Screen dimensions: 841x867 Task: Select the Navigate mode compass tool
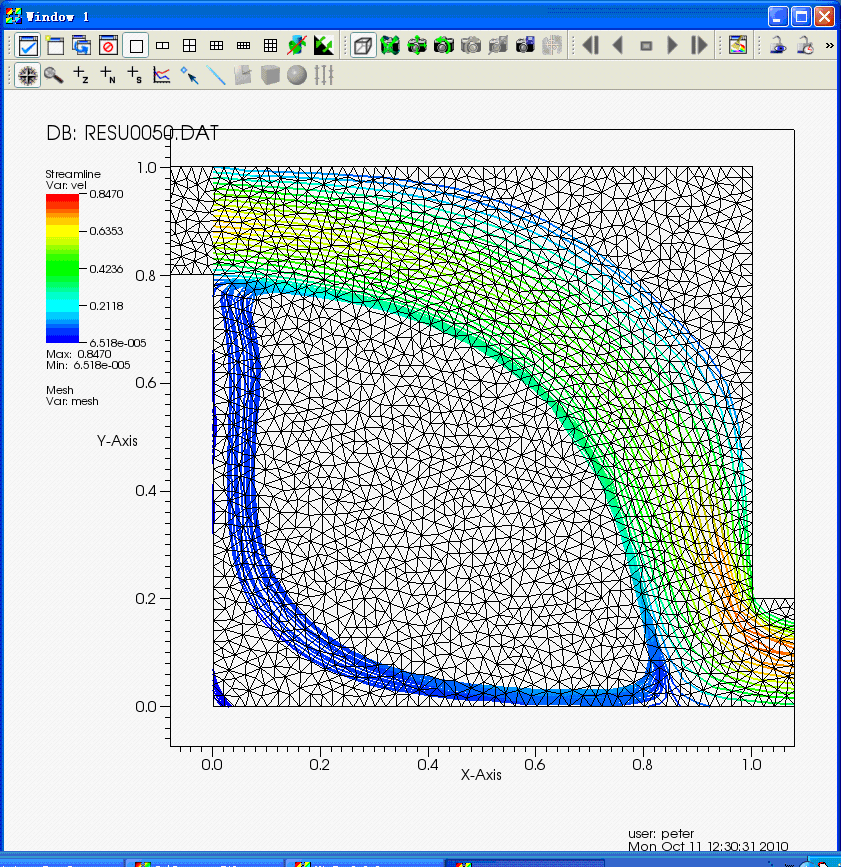(27, 75)
